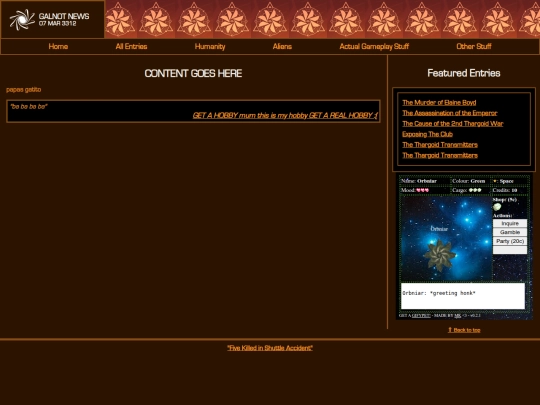Viewport: 540px width, 405px height.
Task: Click the Credits: 10 cell
Action: (x=510, y=190)
